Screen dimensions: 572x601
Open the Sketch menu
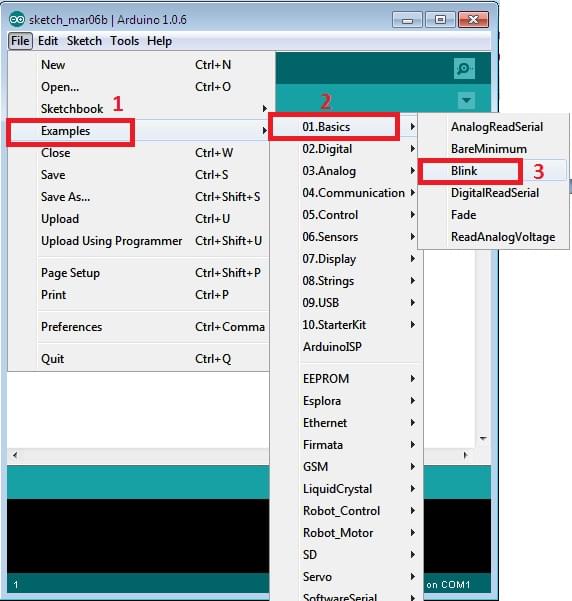point(84,41)
